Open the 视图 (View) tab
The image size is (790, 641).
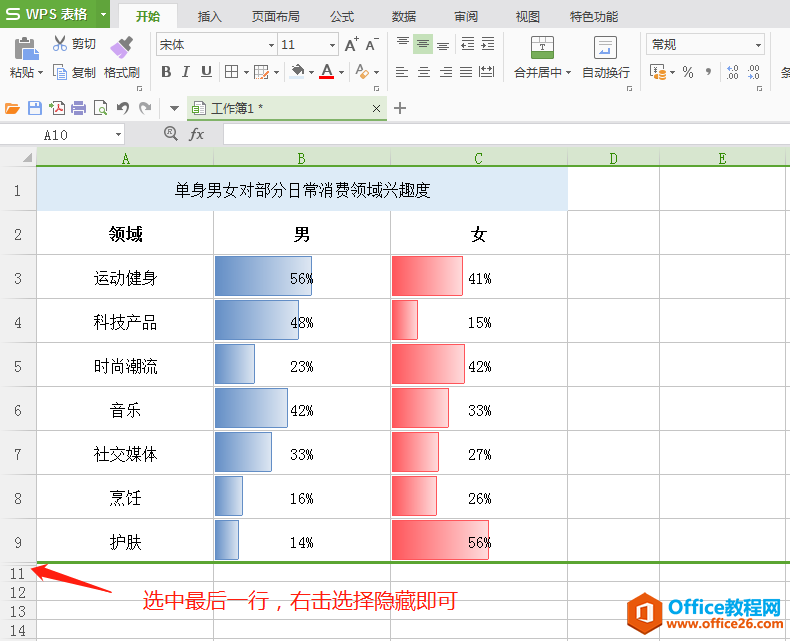pyautogui.click(x=528, y=17)
